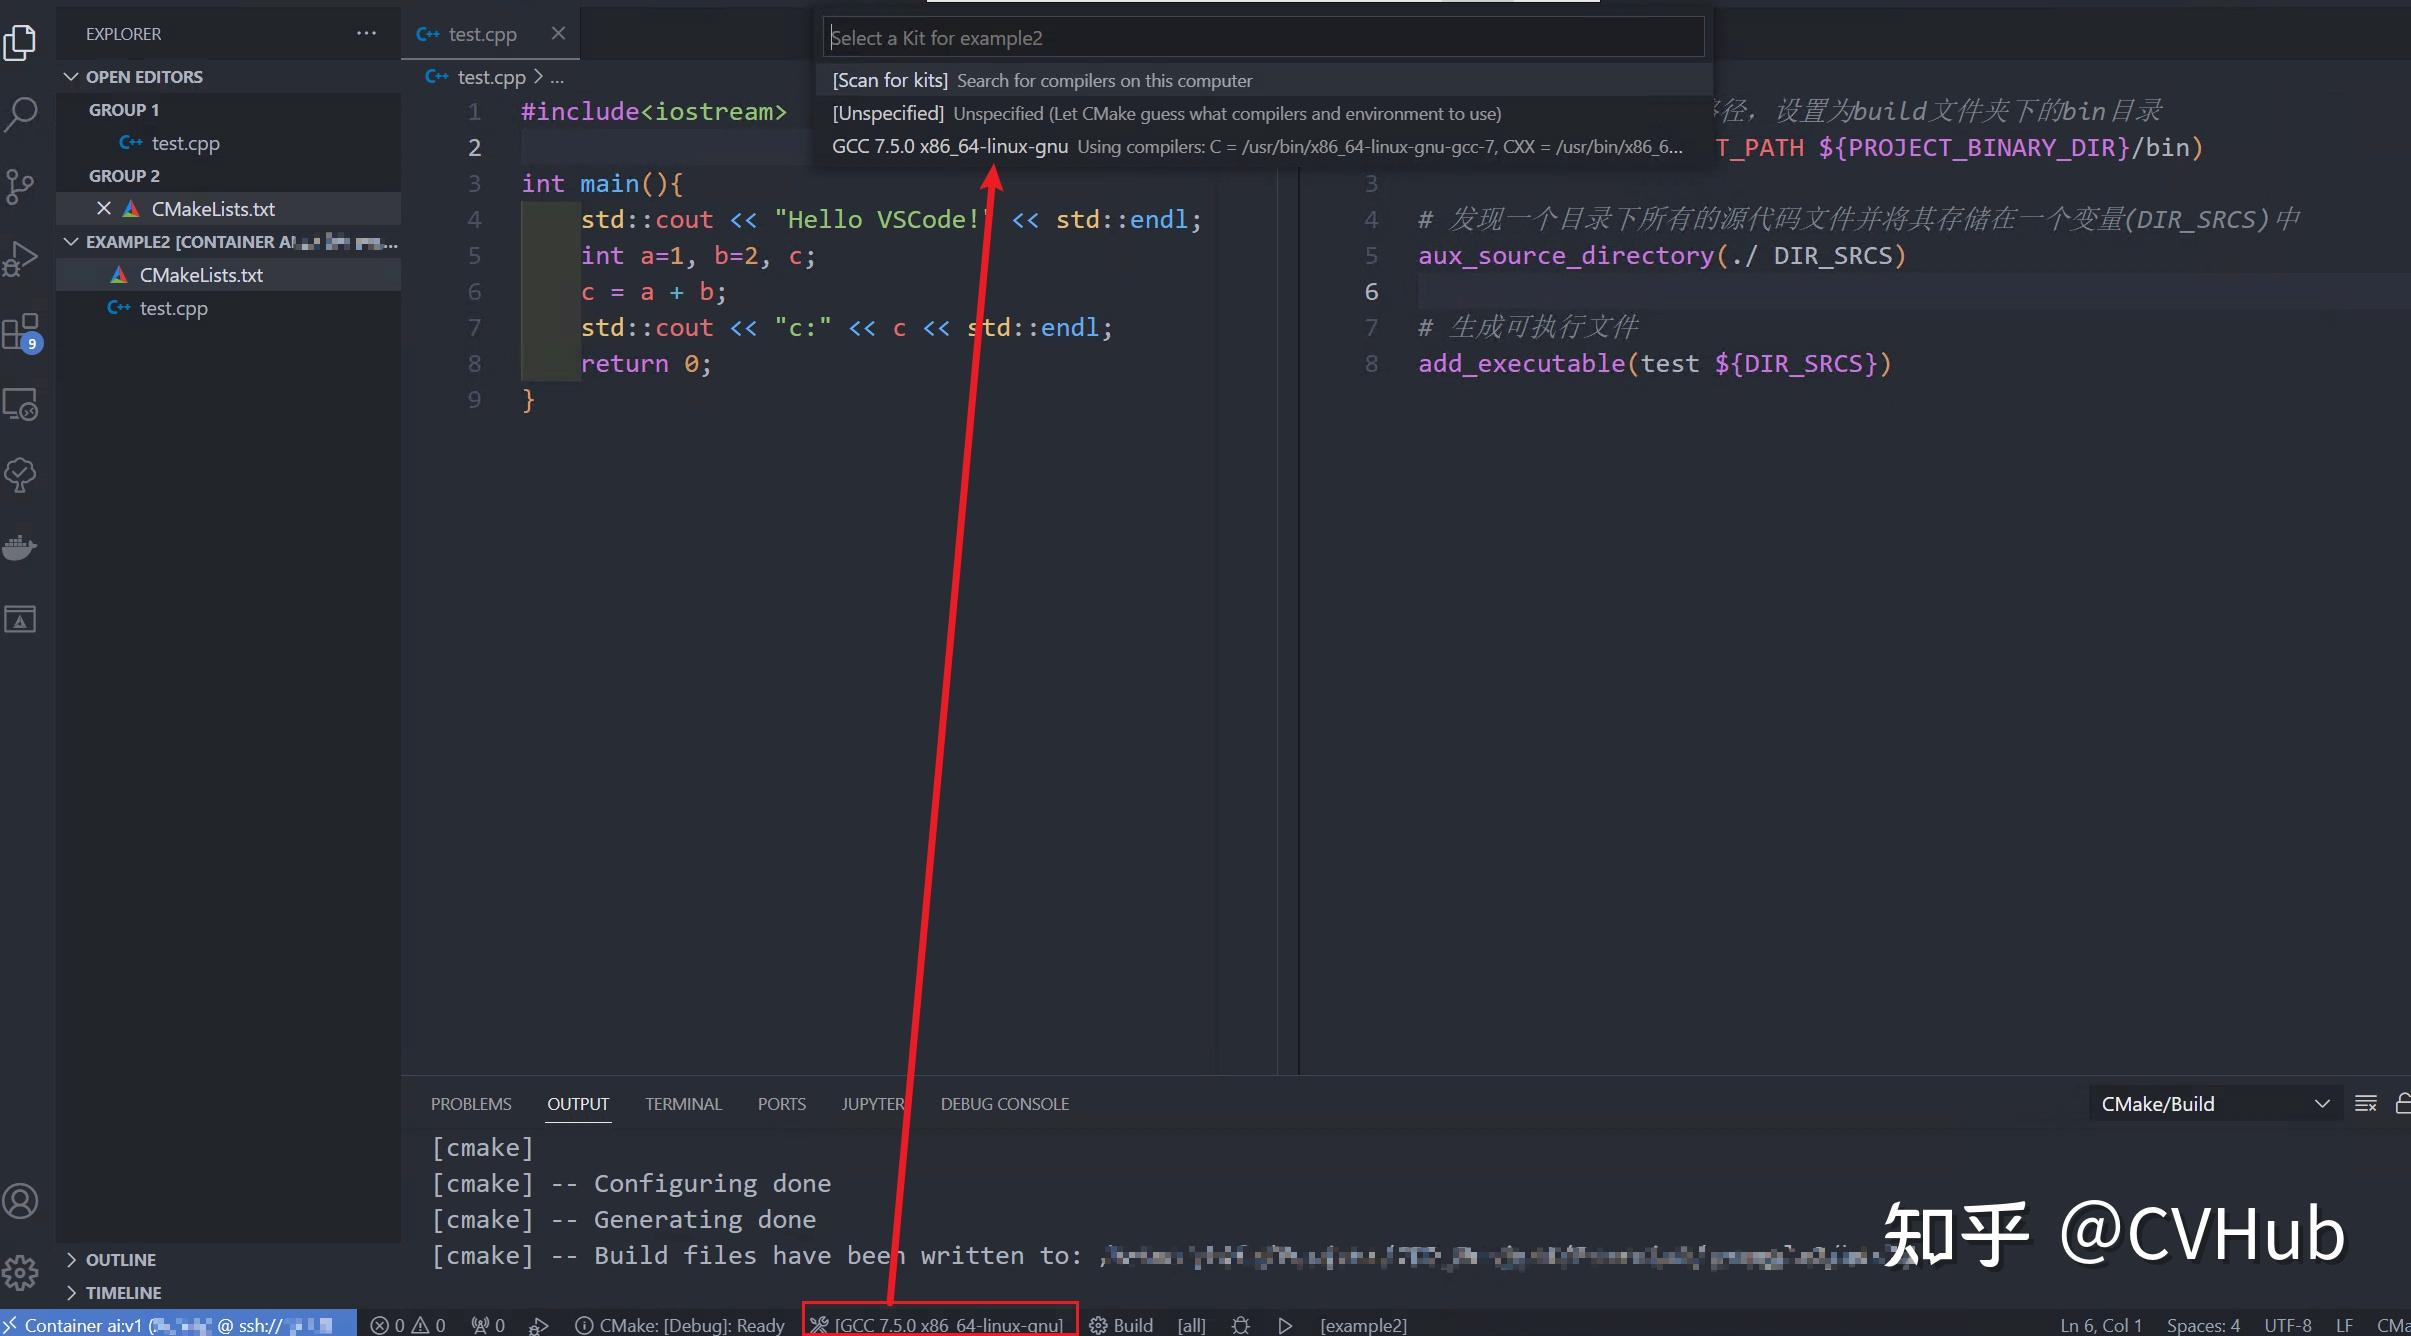Switch to the Problems panel tab
The image size is (2411, 1336).
(471, 1104)
